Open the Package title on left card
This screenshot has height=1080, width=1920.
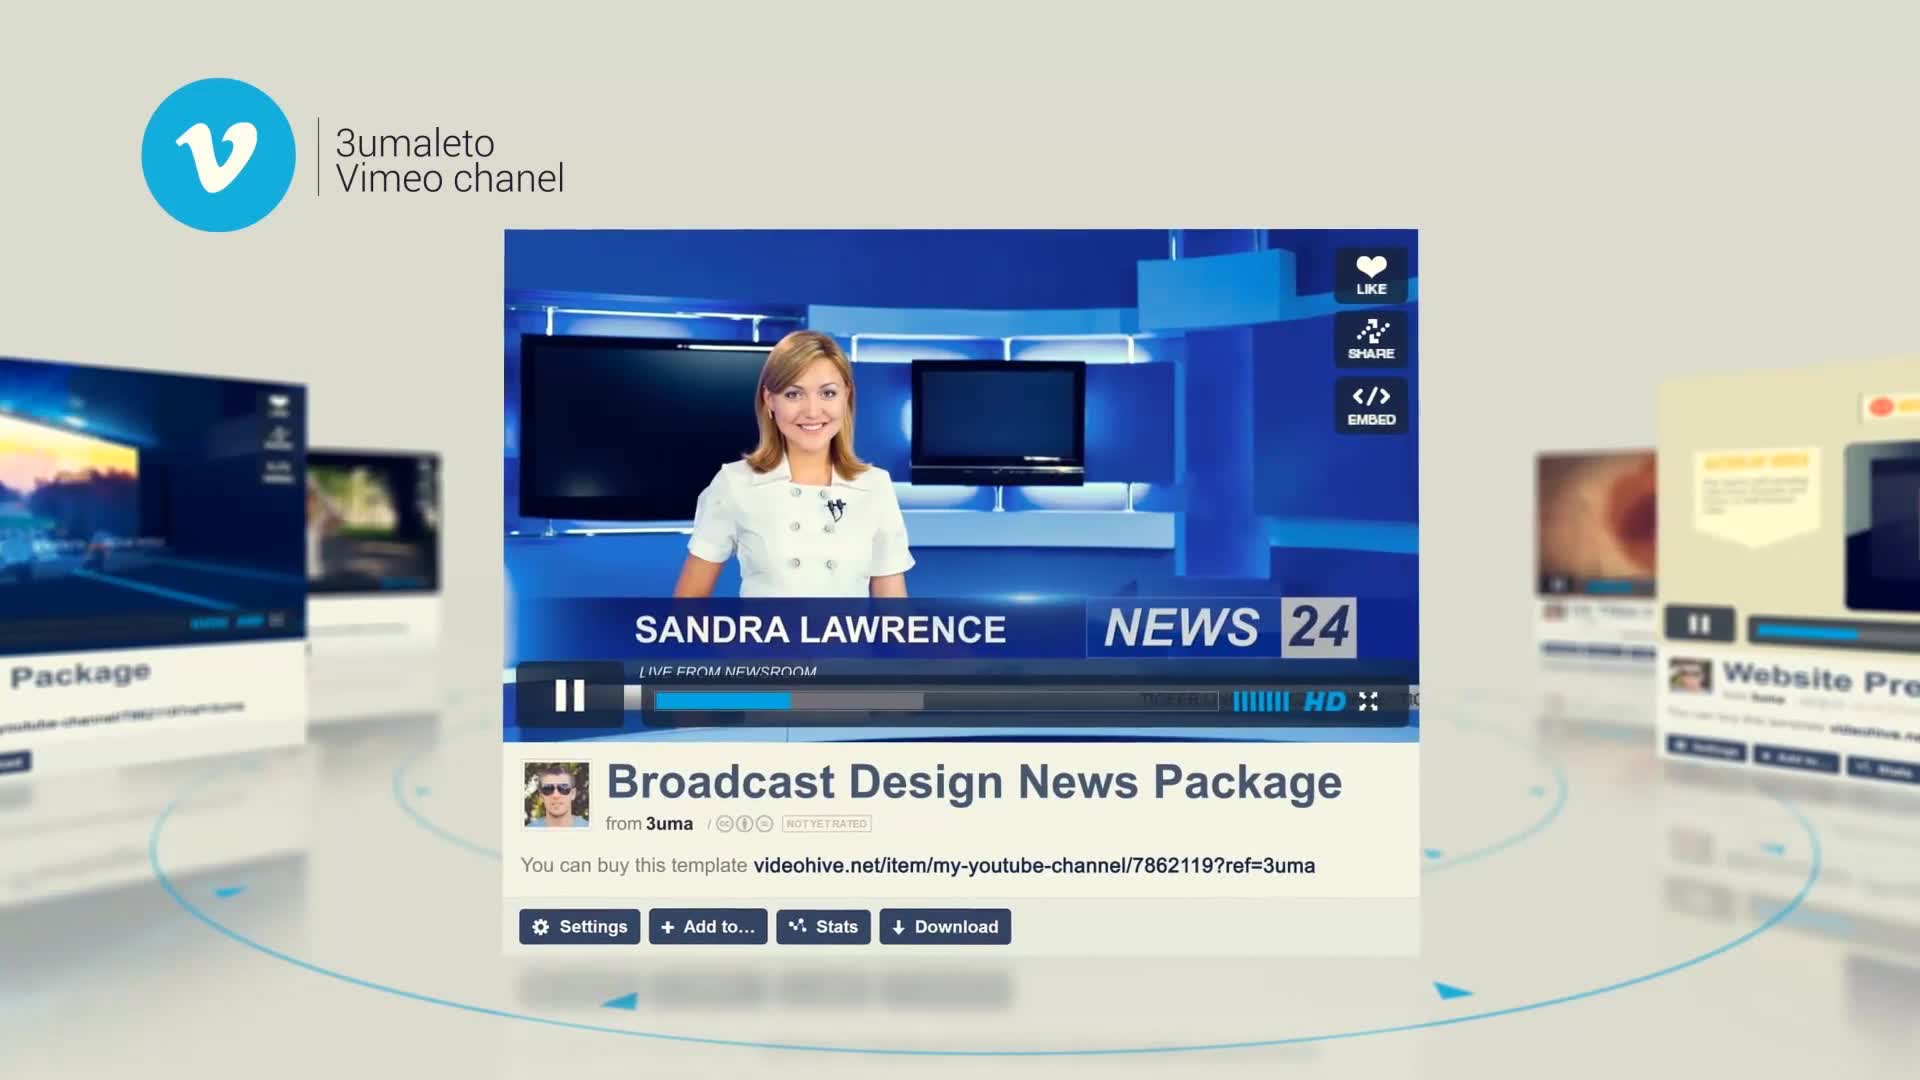coord(80,675)
